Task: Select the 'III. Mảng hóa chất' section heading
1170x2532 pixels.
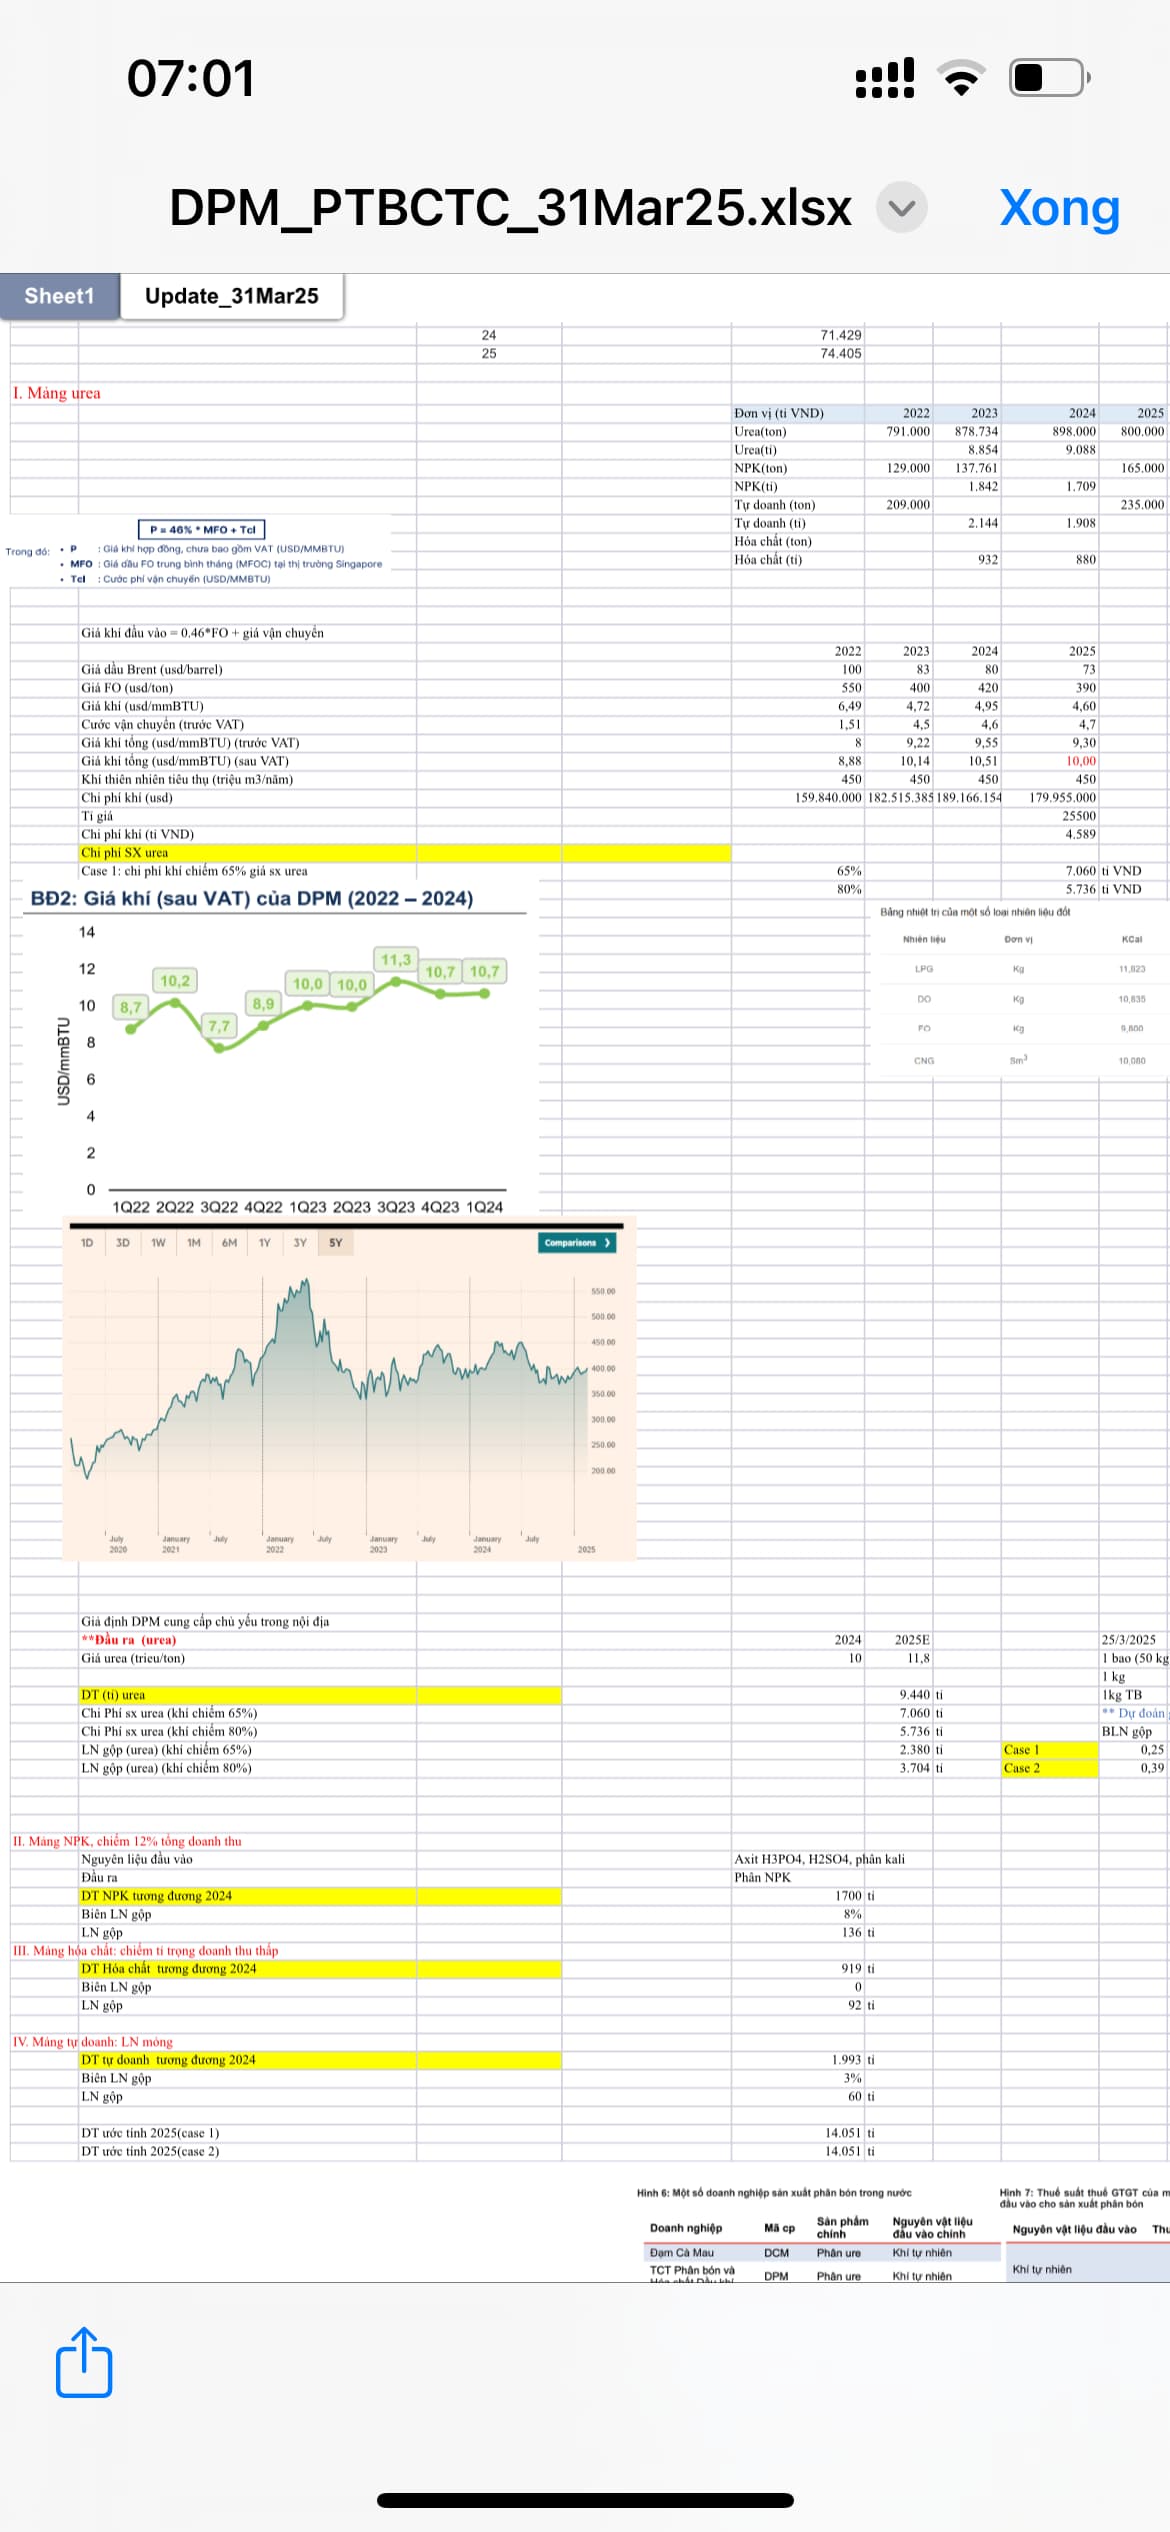Action: coord(146,1951)
